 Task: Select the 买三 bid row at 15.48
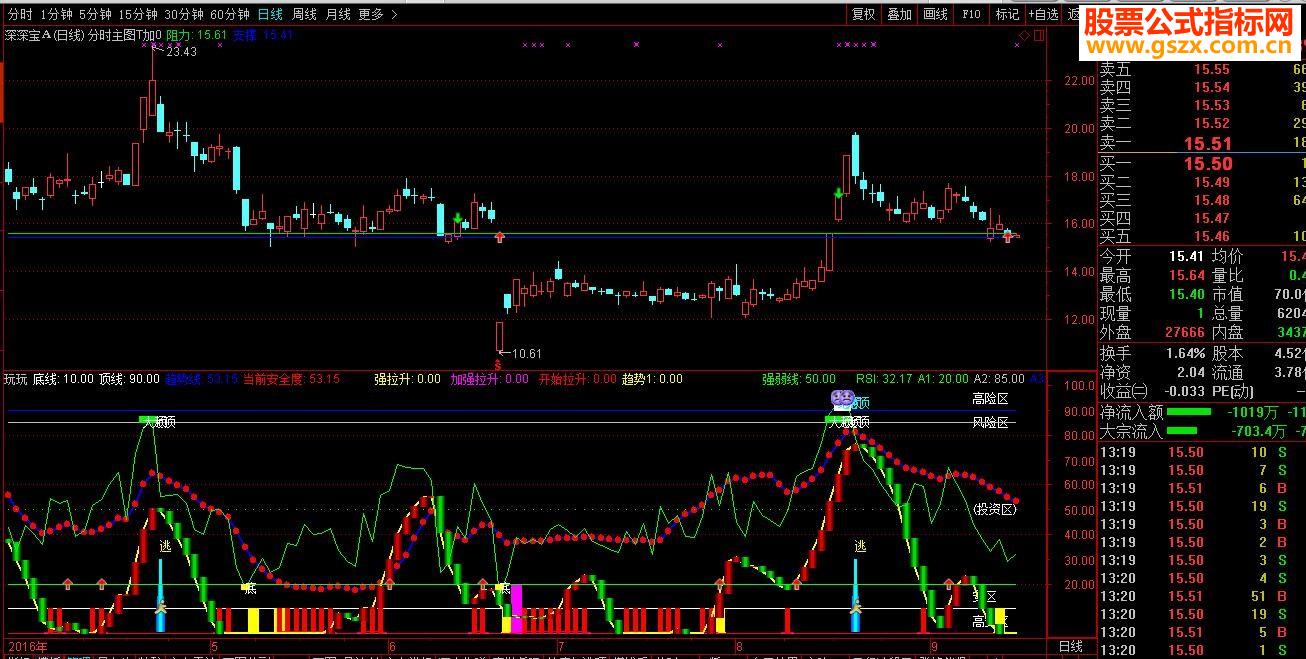[1202, 200]
